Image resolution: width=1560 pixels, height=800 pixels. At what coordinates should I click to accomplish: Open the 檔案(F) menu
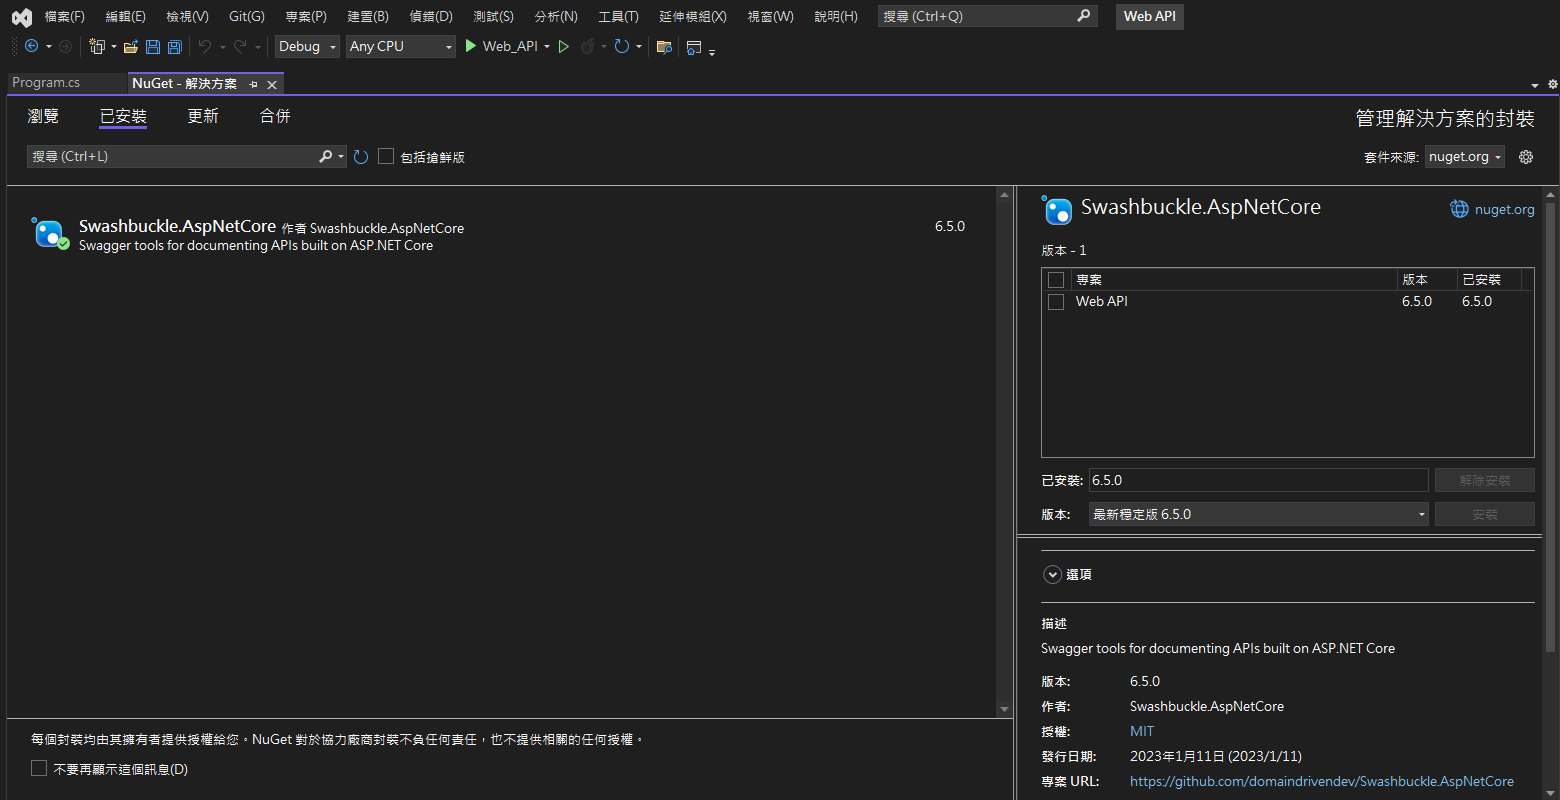point(65,16)
